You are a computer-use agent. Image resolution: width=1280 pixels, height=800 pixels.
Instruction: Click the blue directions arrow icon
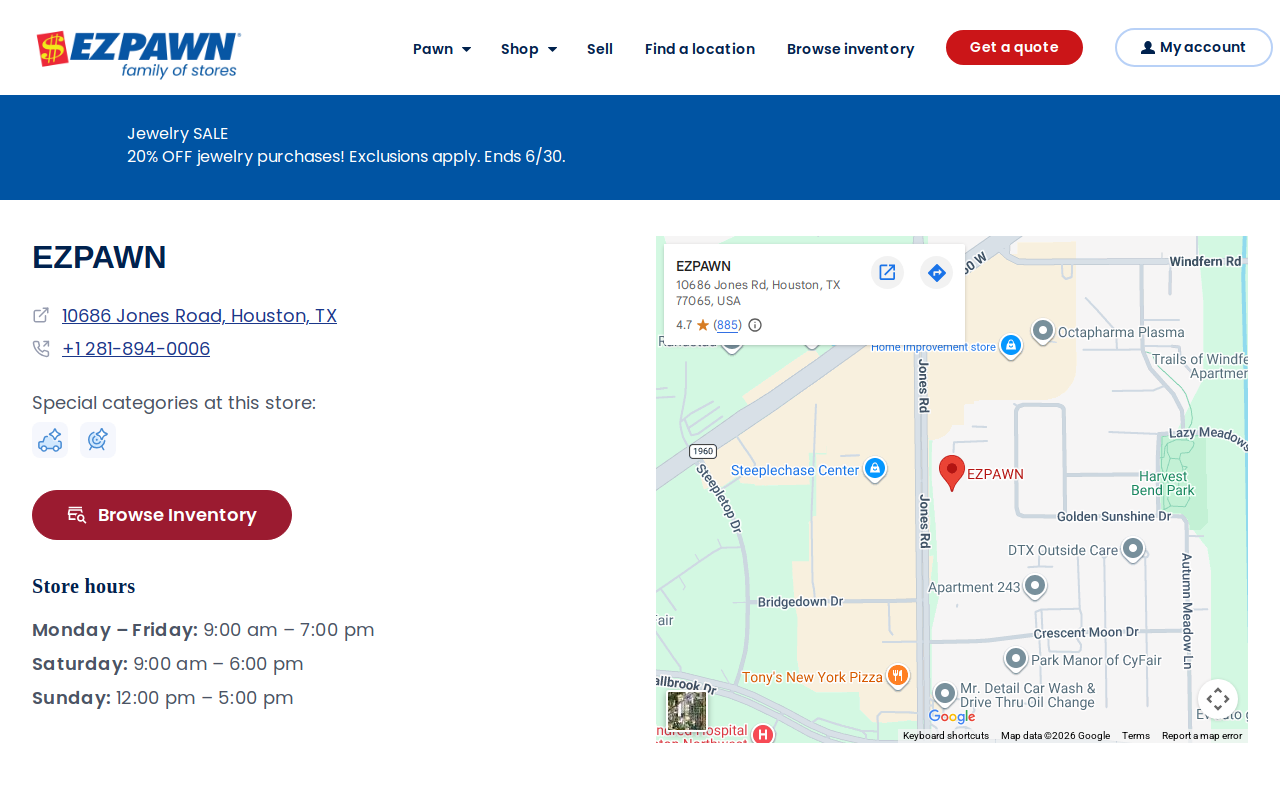[936, 272]
